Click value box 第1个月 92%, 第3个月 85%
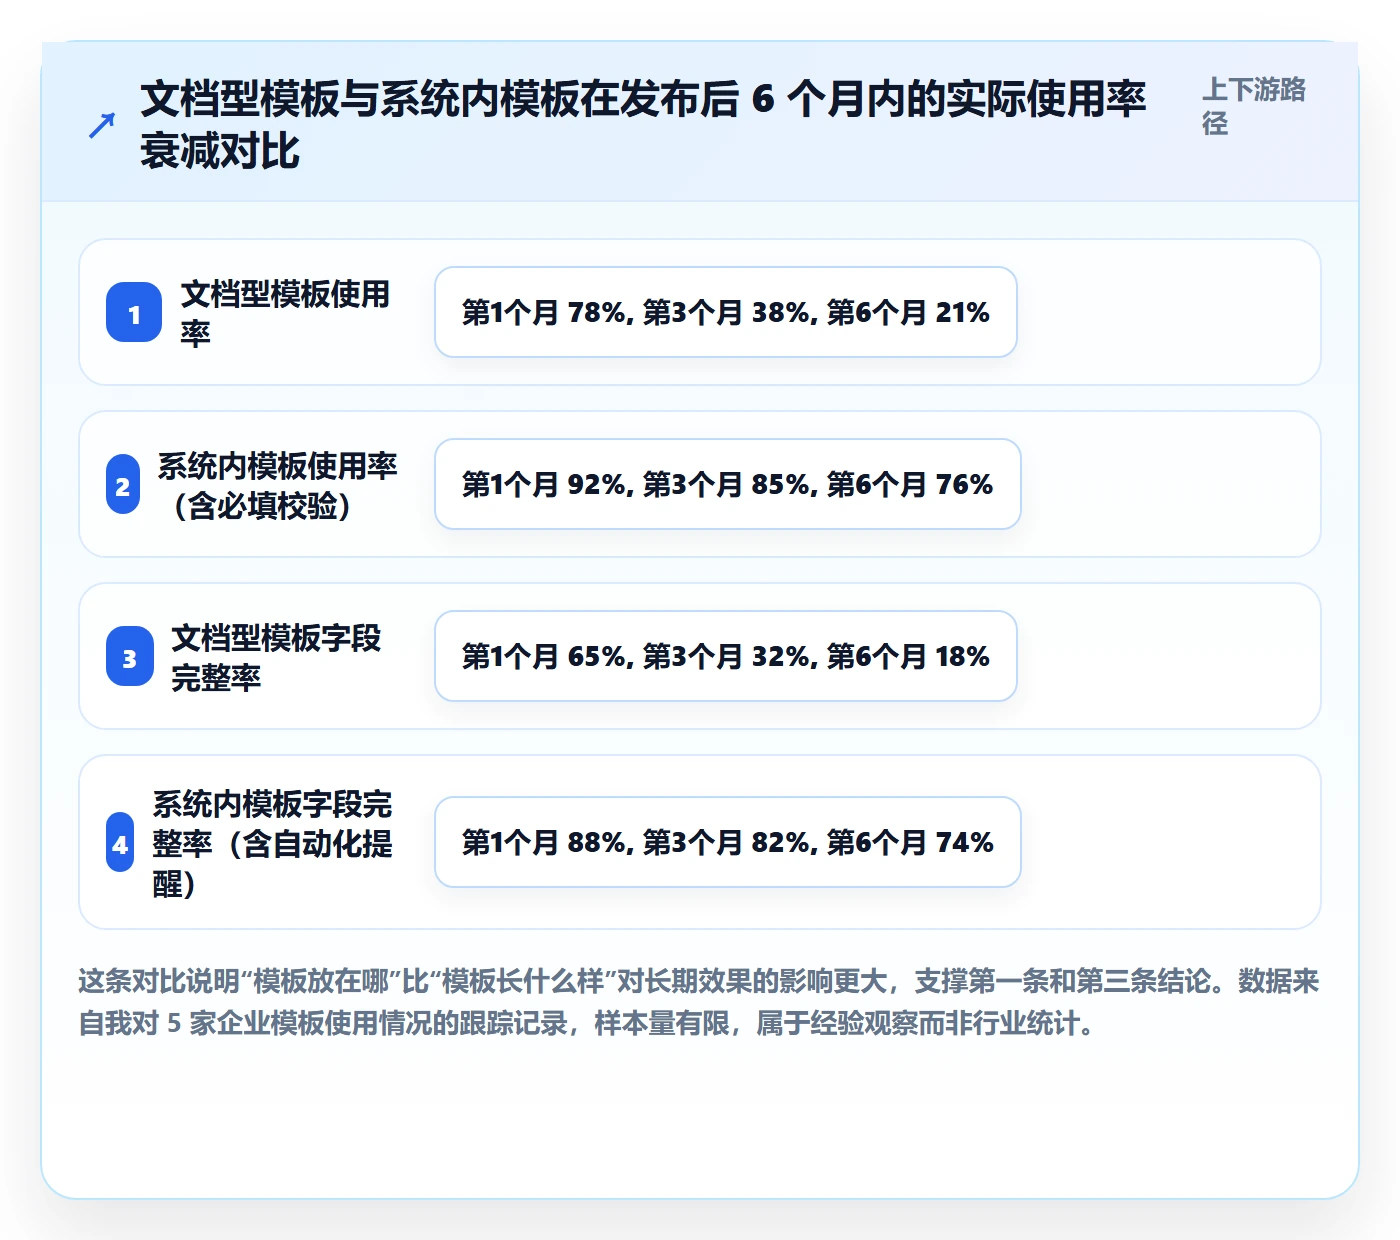The width and height of the screenshot is (1400, 1240). 728,484
